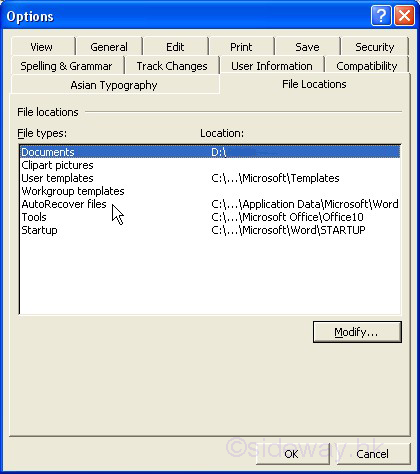Select the Edit tab
This screenshot has width=420, height=474.
pyautogui.click(x=175, y=47)
